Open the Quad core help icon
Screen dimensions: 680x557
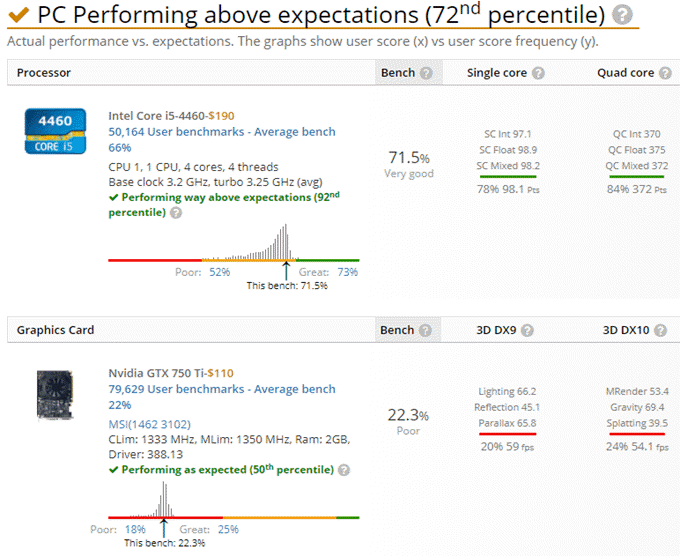tap(663, 73)
